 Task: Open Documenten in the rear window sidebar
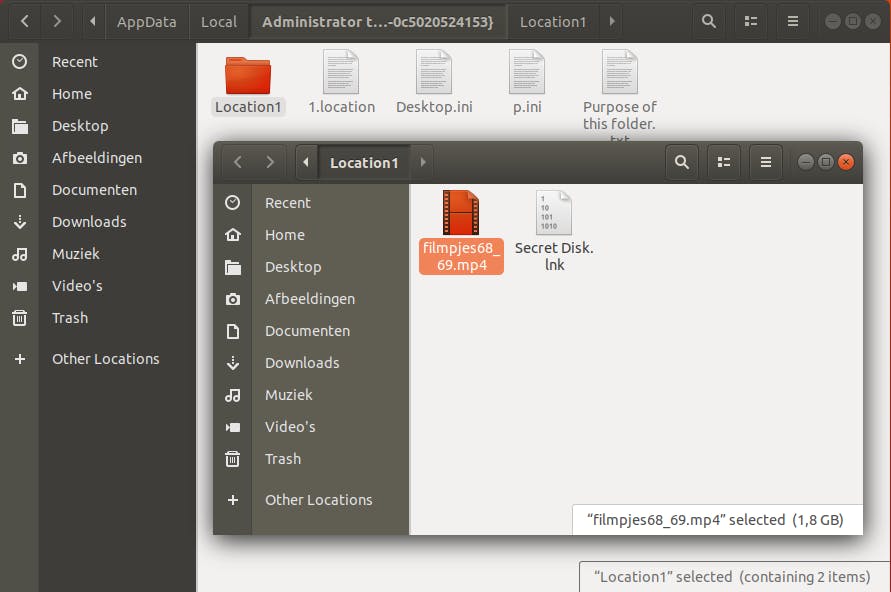97,190
